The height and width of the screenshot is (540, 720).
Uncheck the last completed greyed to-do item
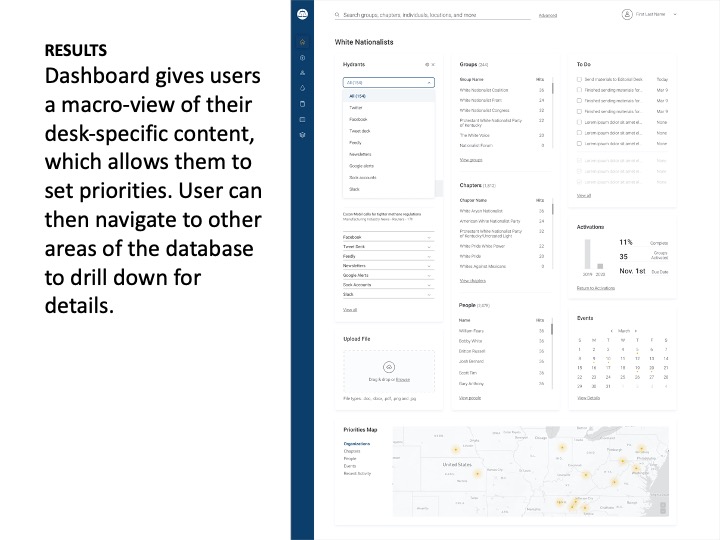pos(579,182)
